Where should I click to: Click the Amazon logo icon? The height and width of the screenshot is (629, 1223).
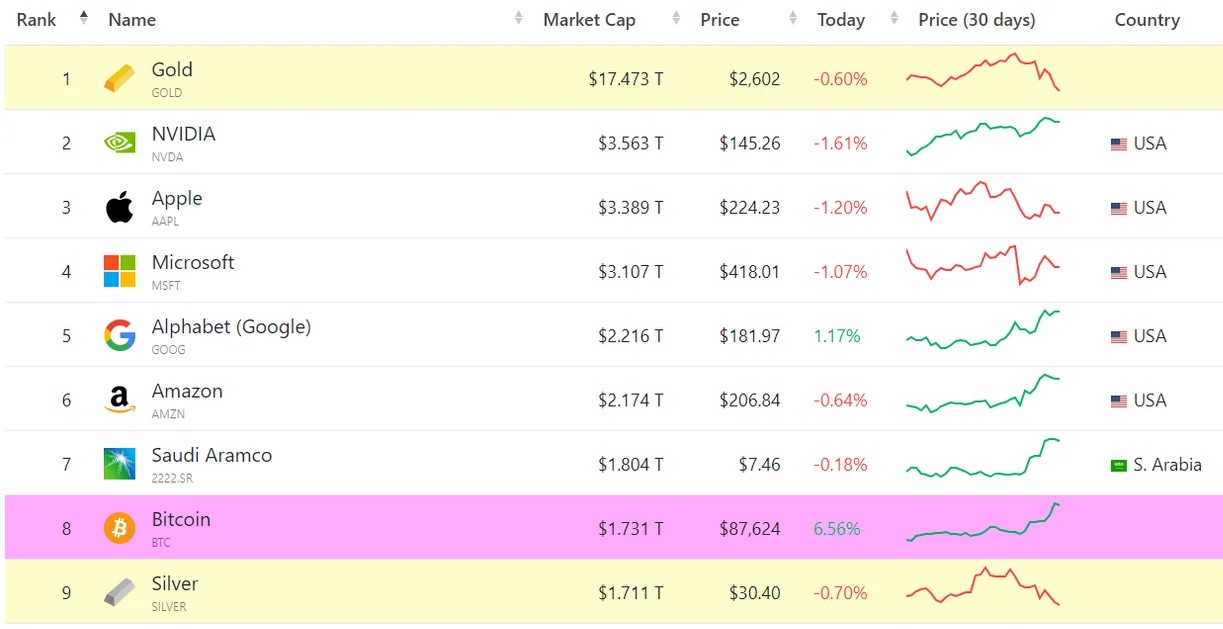click(119, 400)
